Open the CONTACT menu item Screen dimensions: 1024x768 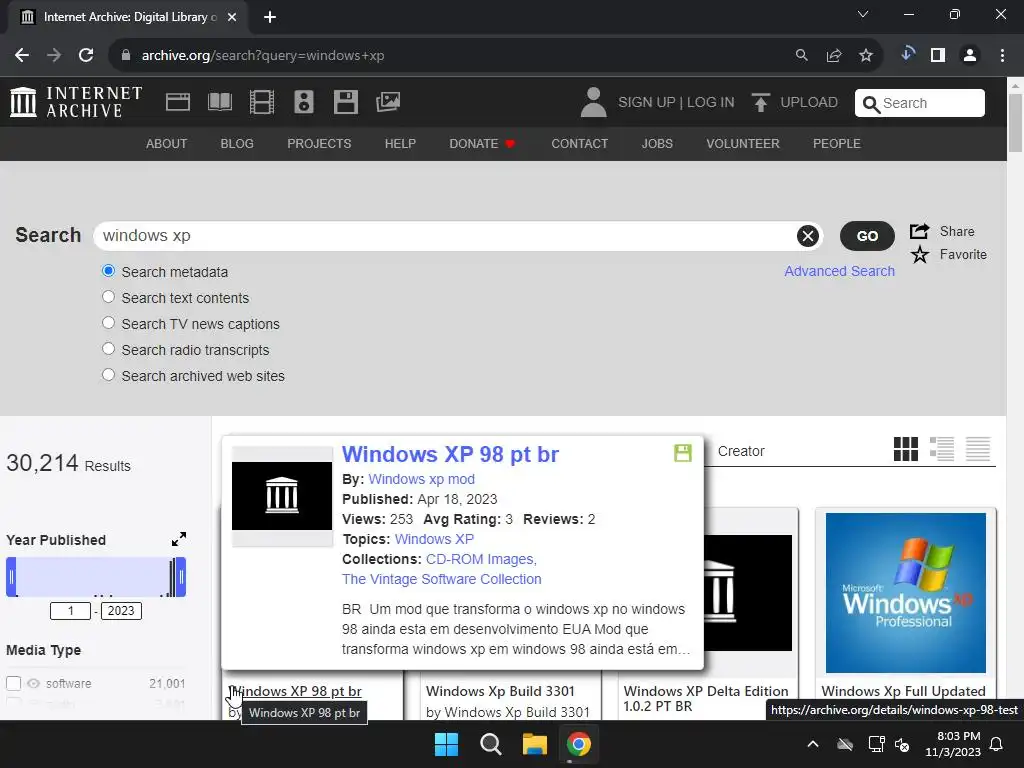point(579,144)
